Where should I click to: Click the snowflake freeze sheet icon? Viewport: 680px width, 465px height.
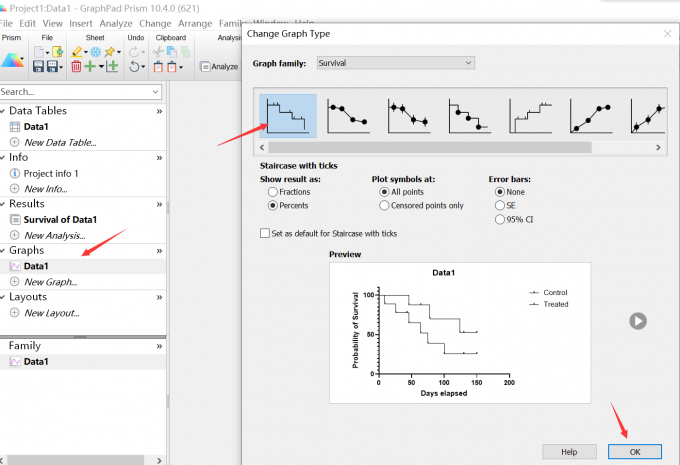click(x=95, y=52)
